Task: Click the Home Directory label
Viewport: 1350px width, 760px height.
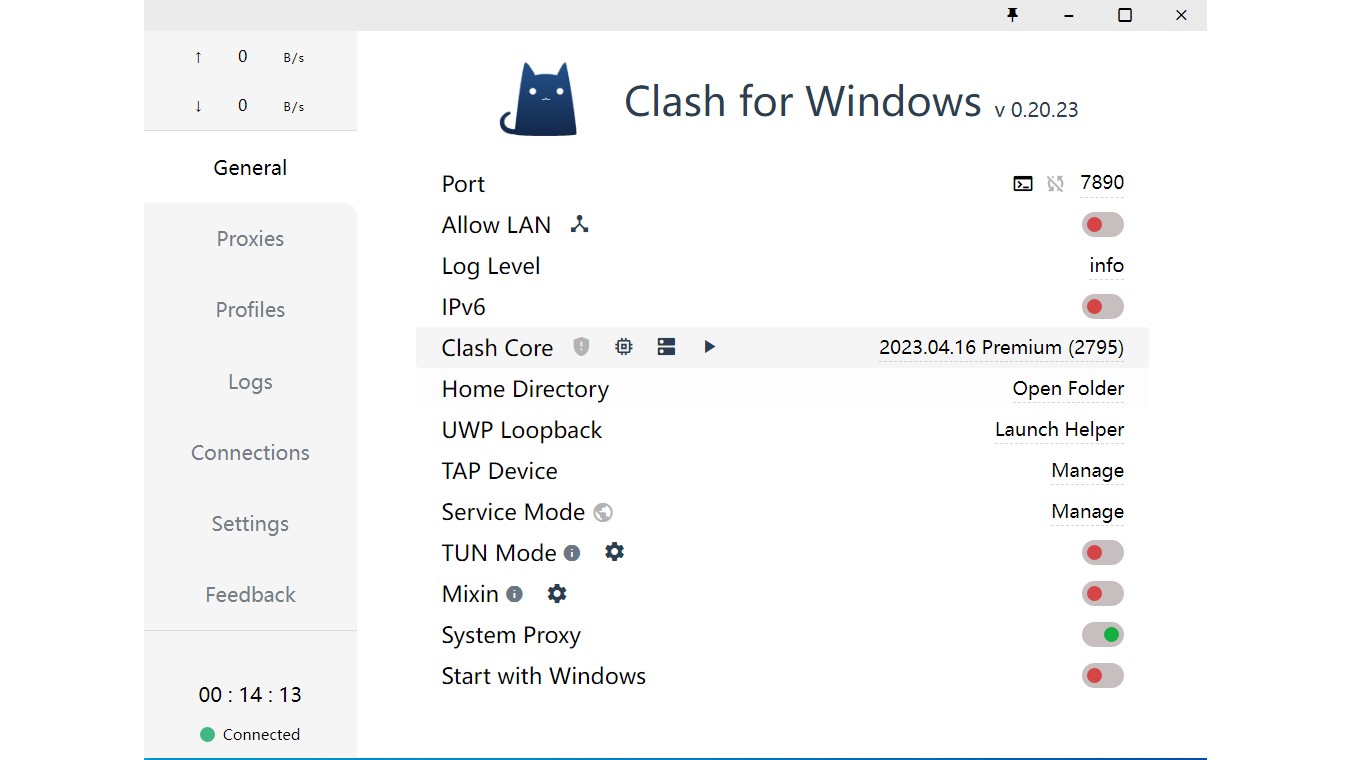Action: (x=525, y=389)
